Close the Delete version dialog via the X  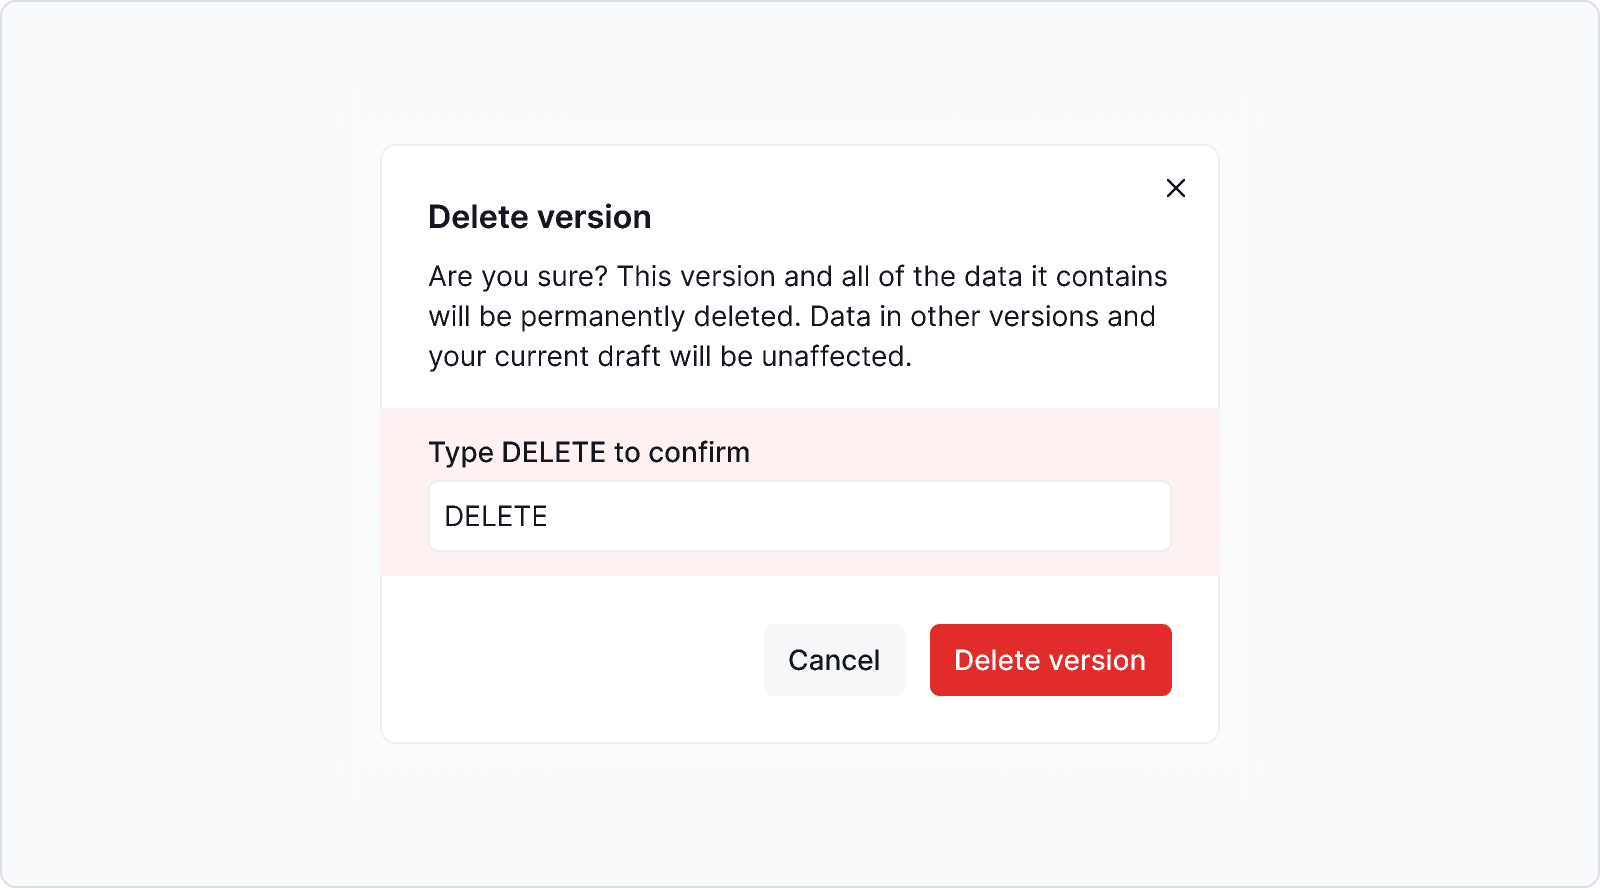tap(1175, 188)
